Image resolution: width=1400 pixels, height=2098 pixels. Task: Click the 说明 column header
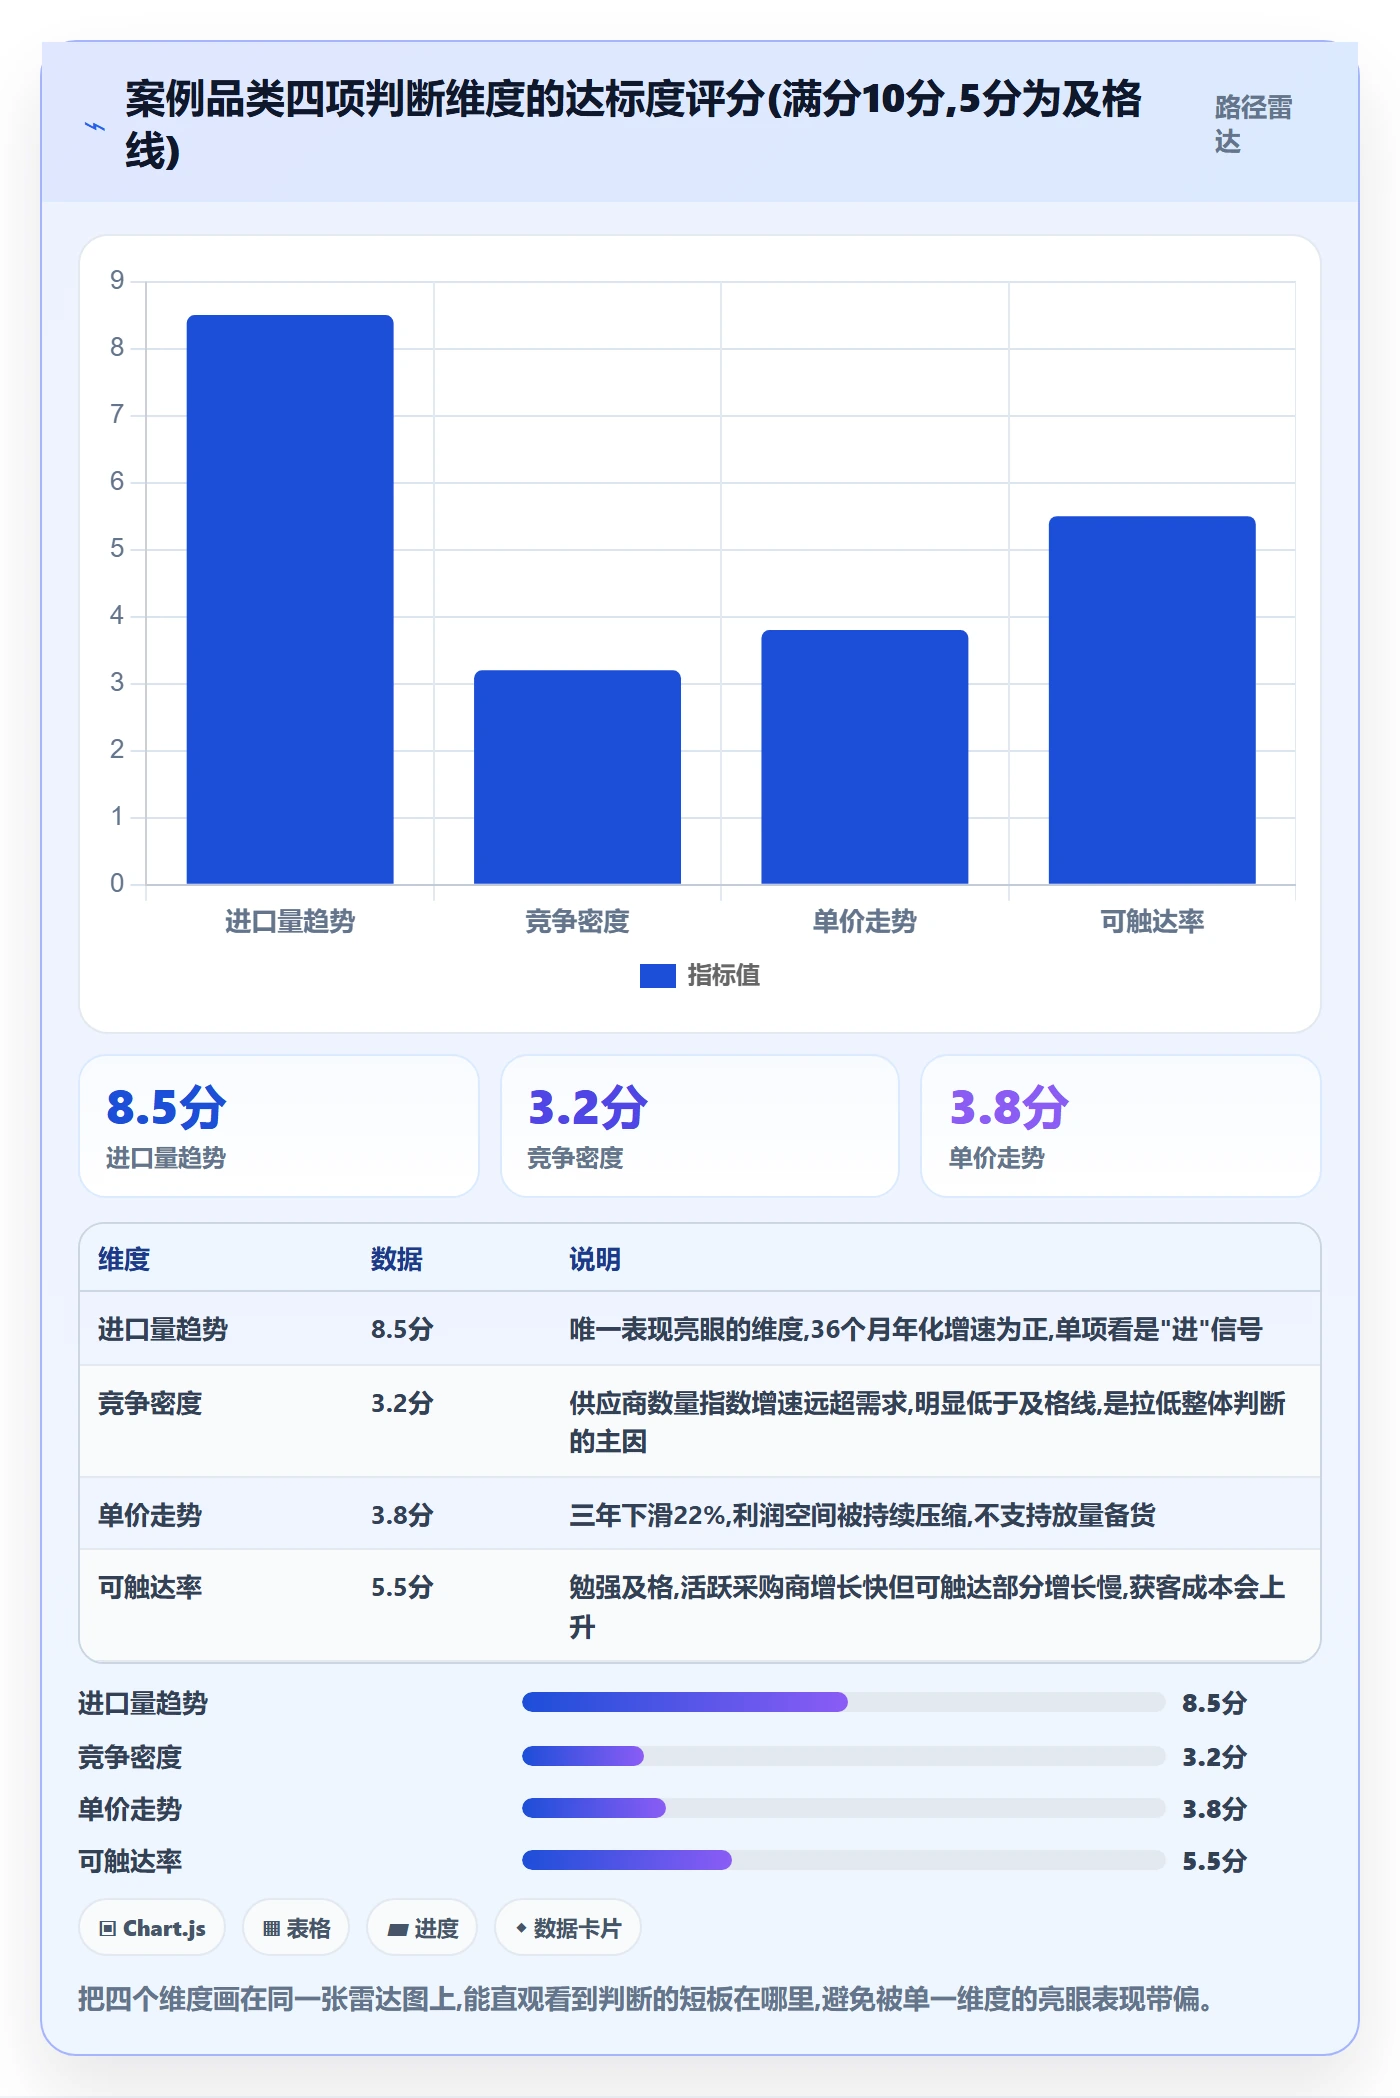point(595,1259)
